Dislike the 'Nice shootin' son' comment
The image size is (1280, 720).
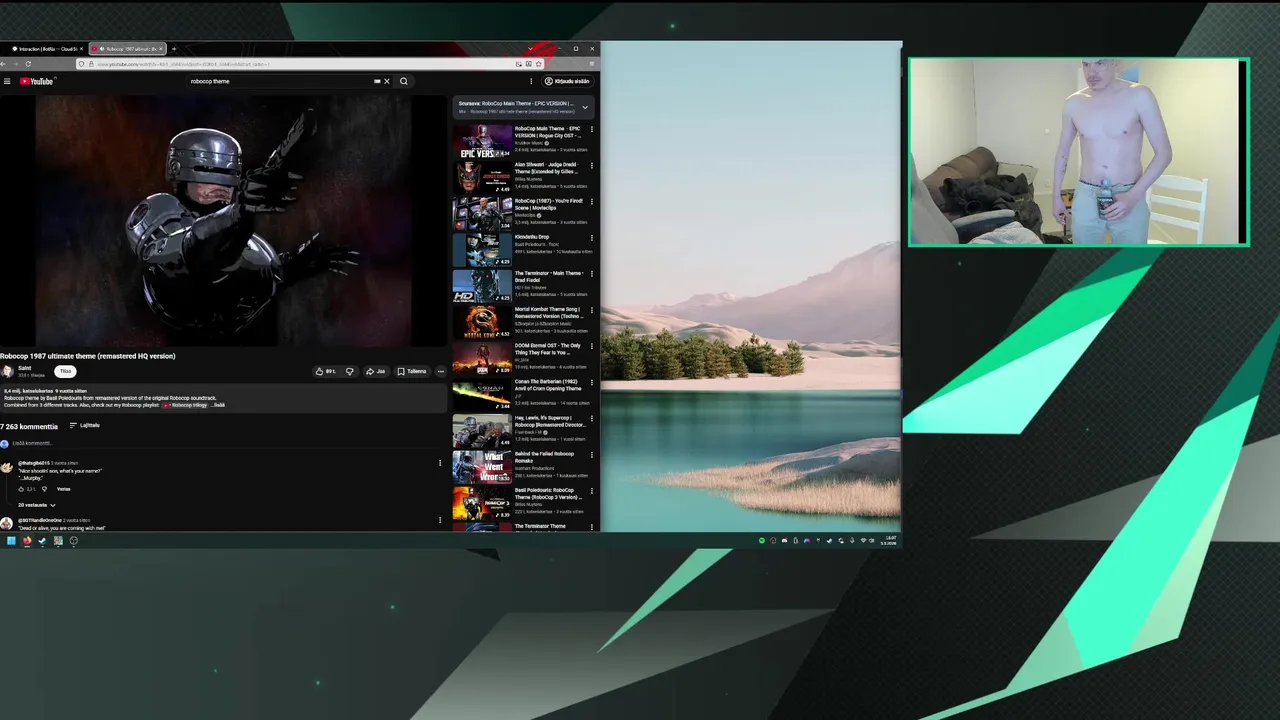44,489
